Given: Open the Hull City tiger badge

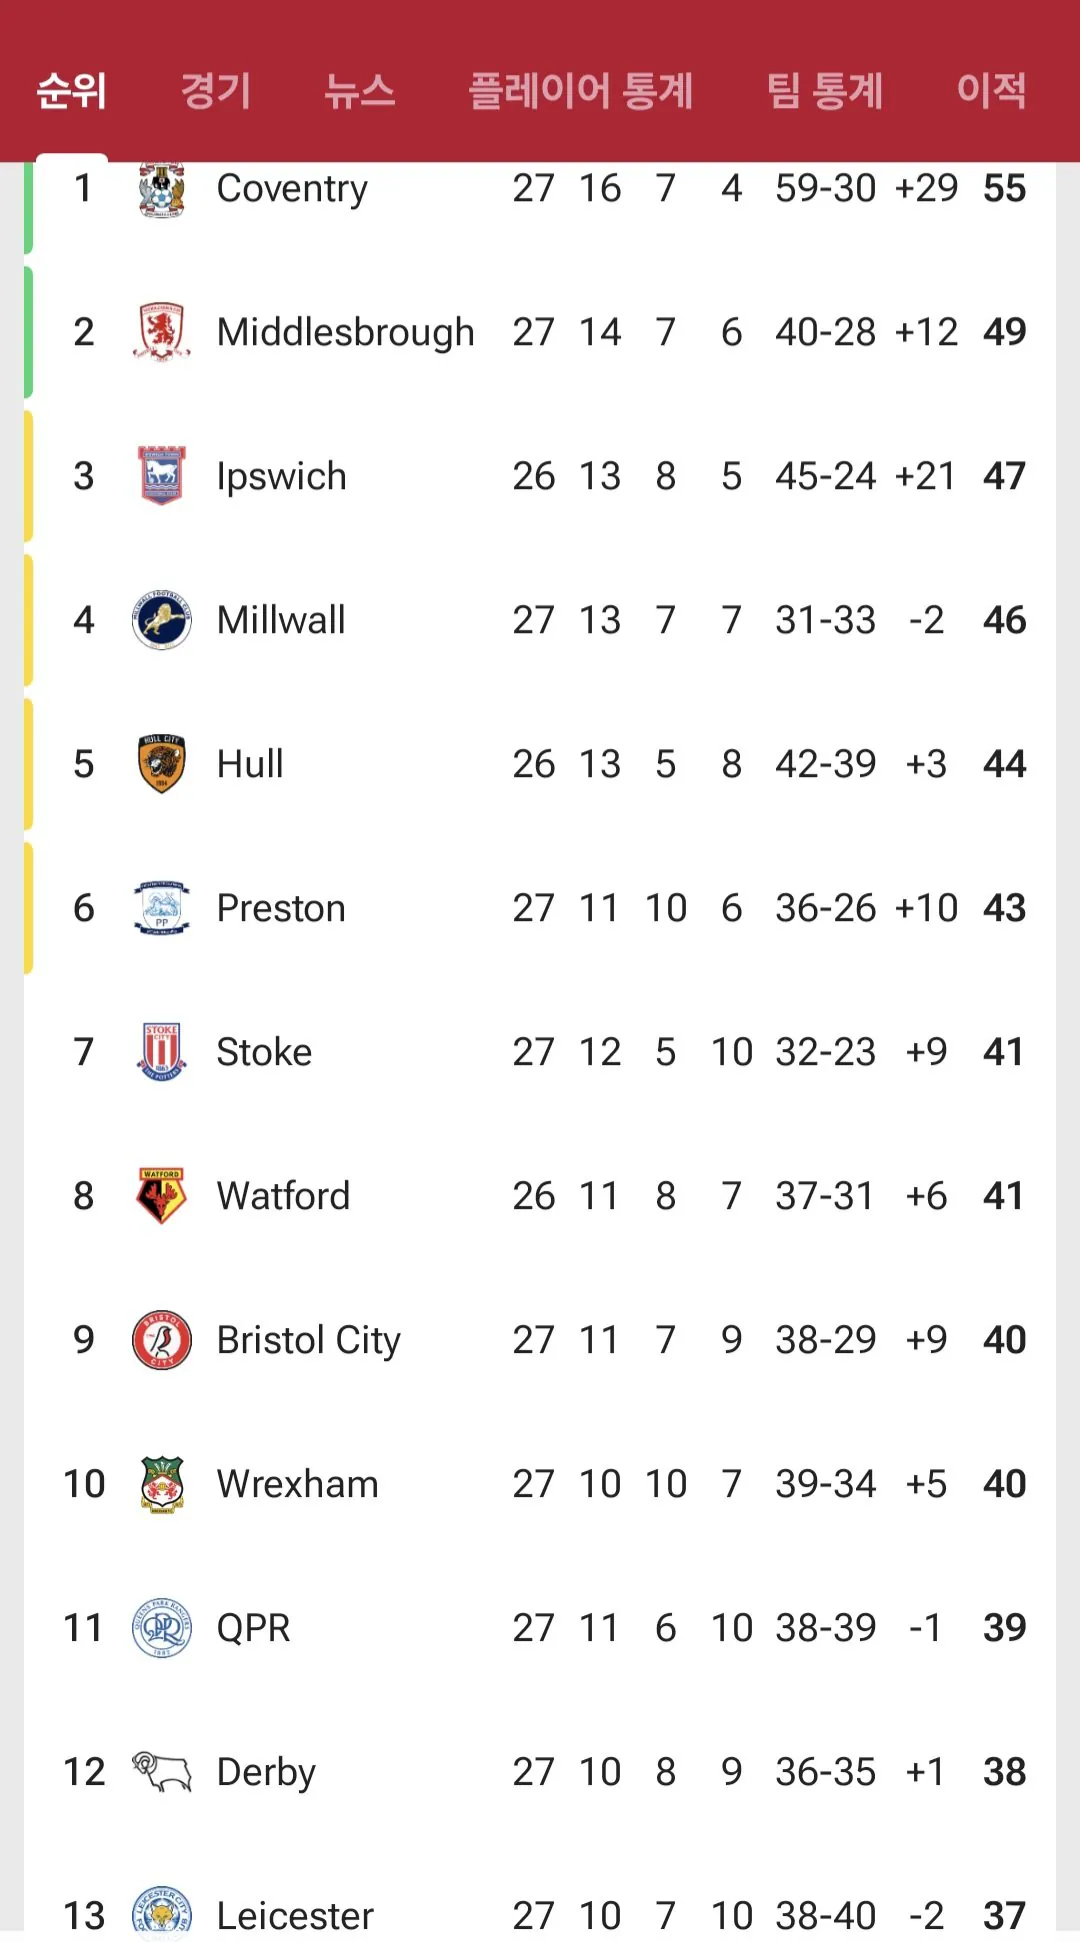Looking at the screenshot, I should [161, 764].
